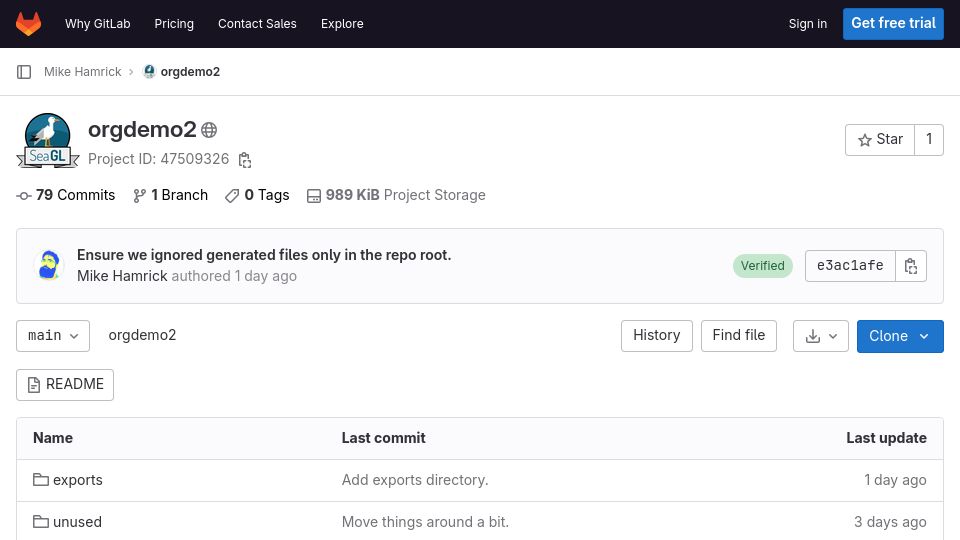The width and height of the screenshot is (960, 540).
Task: Copy the project ID with the clipboard icon
Action: pyautogui.click(x=245, y=160)
